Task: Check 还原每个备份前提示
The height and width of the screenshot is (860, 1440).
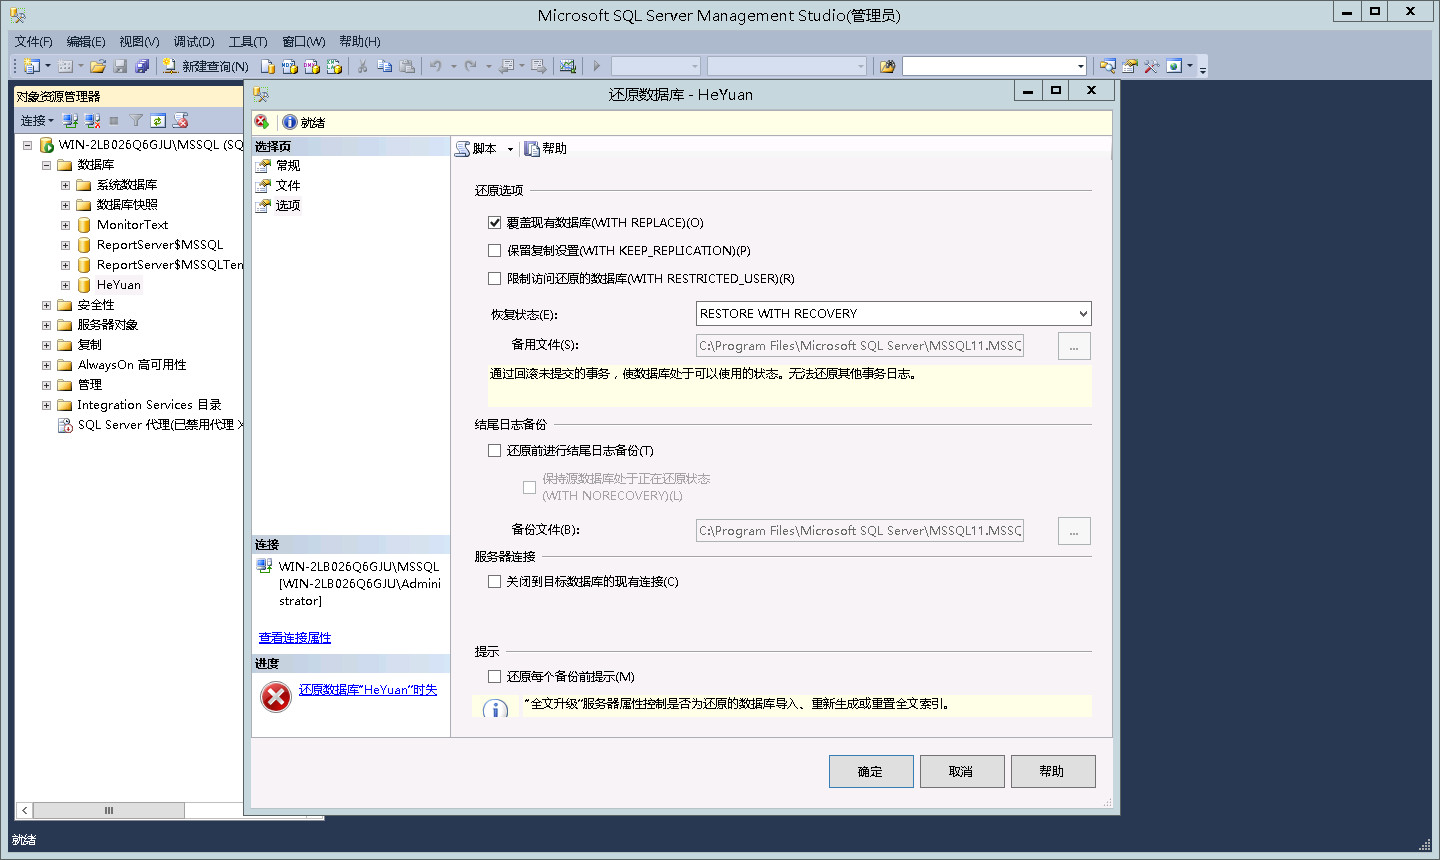Action: pos(494,677)
